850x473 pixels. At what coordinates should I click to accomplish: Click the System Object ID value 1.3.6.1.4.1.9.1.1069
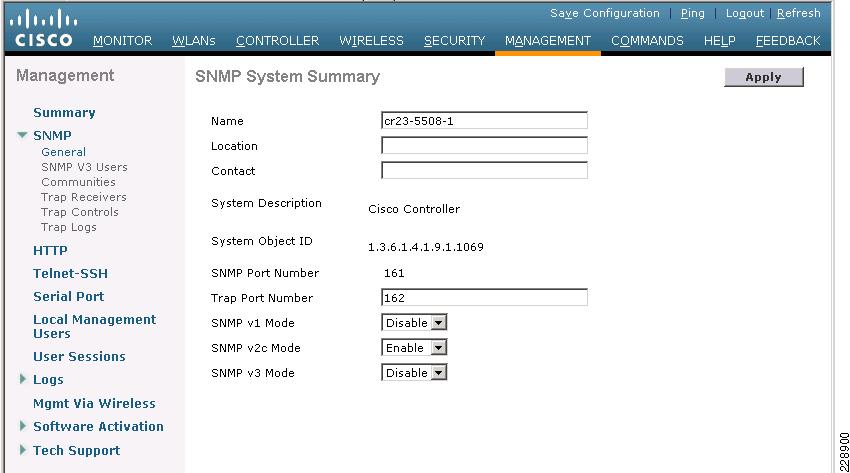(x=426, y=247)
